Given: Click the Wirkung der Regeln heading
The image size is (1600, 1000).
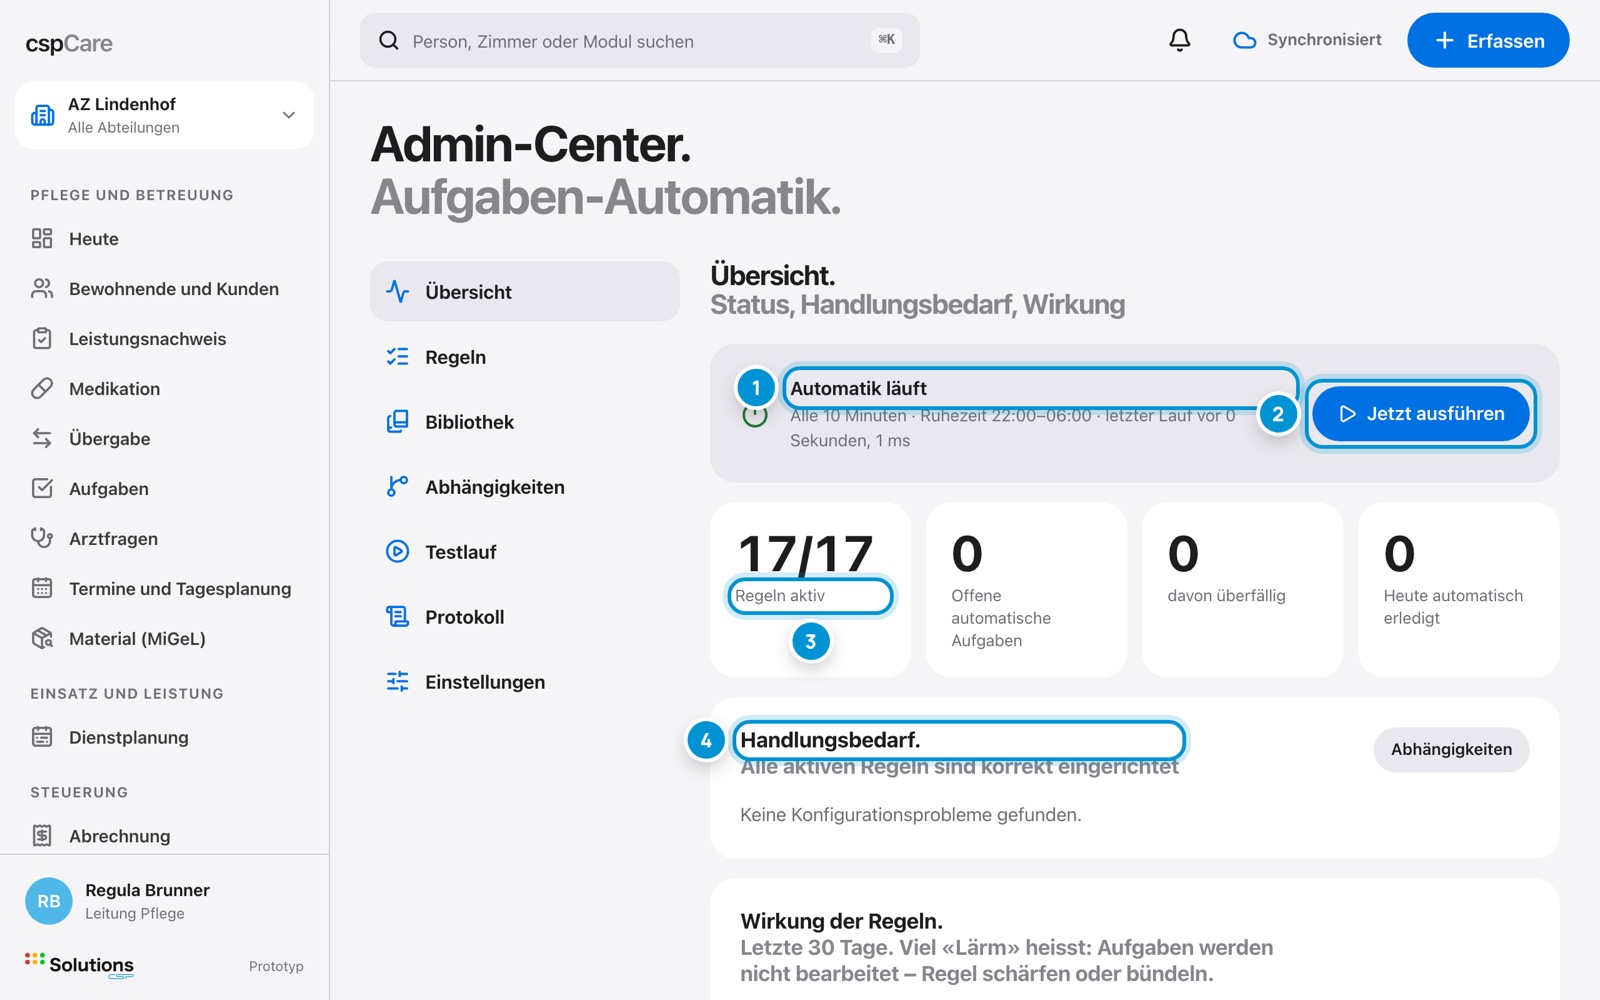Looking at the screenshot, I should coord(841,921).
